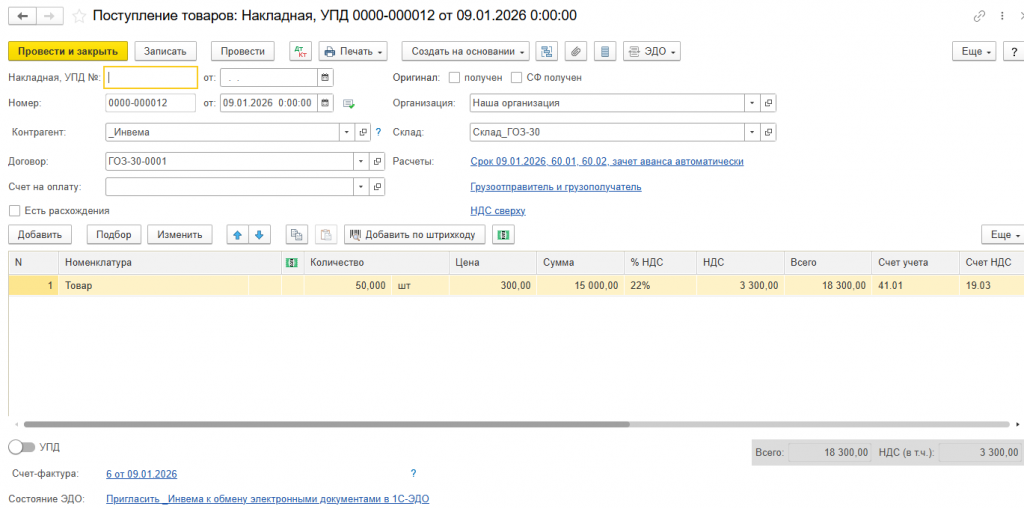1024x509 pixels.
Task: Open the Подбор selection button
Action: point(114,235)
